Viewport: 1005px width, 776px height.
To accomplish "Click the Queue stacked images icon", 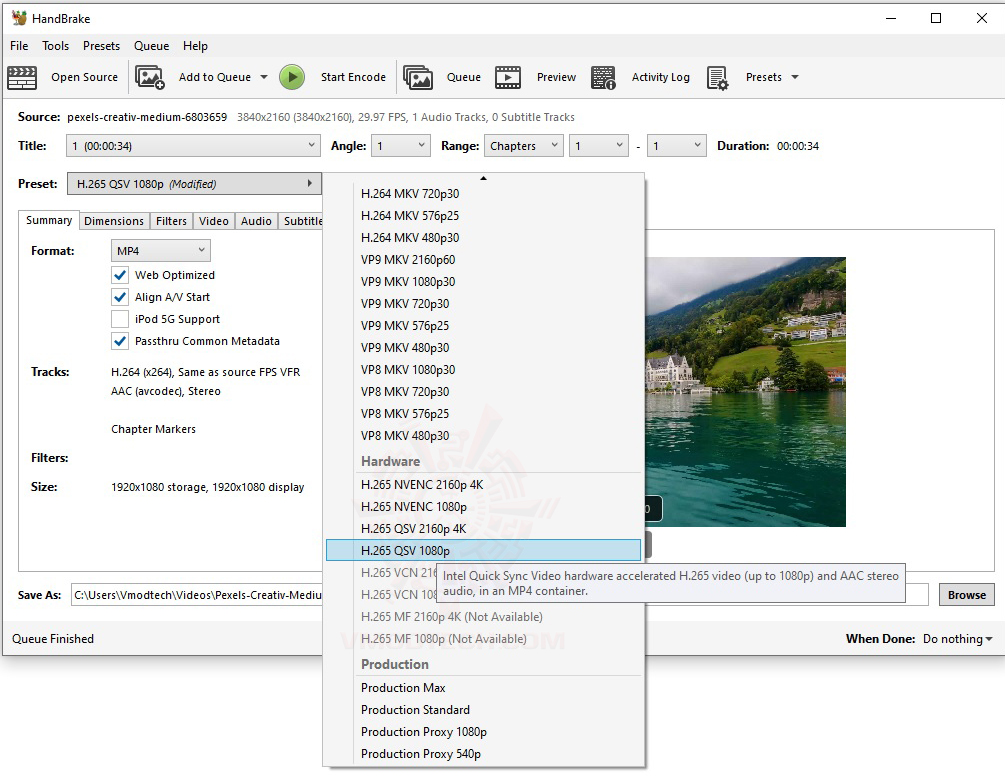I will point(418,78).
